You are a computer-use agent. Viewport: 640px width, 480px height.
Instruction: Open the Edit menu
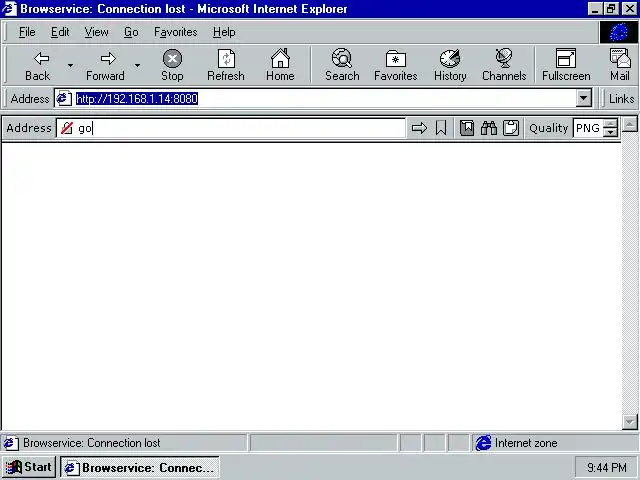point(60,32)
